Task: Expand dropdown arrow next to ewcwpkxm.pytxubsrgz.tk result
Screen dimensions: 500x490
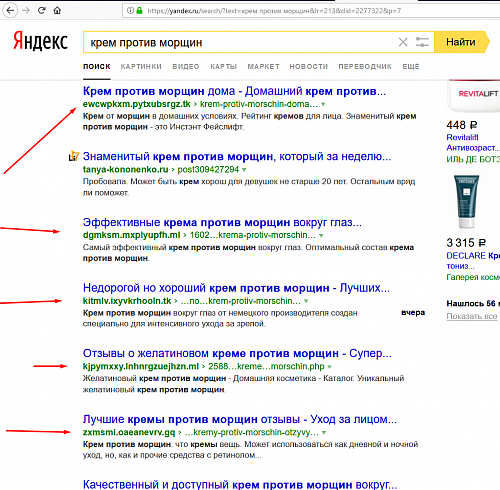Action: (x=323, y=104)
